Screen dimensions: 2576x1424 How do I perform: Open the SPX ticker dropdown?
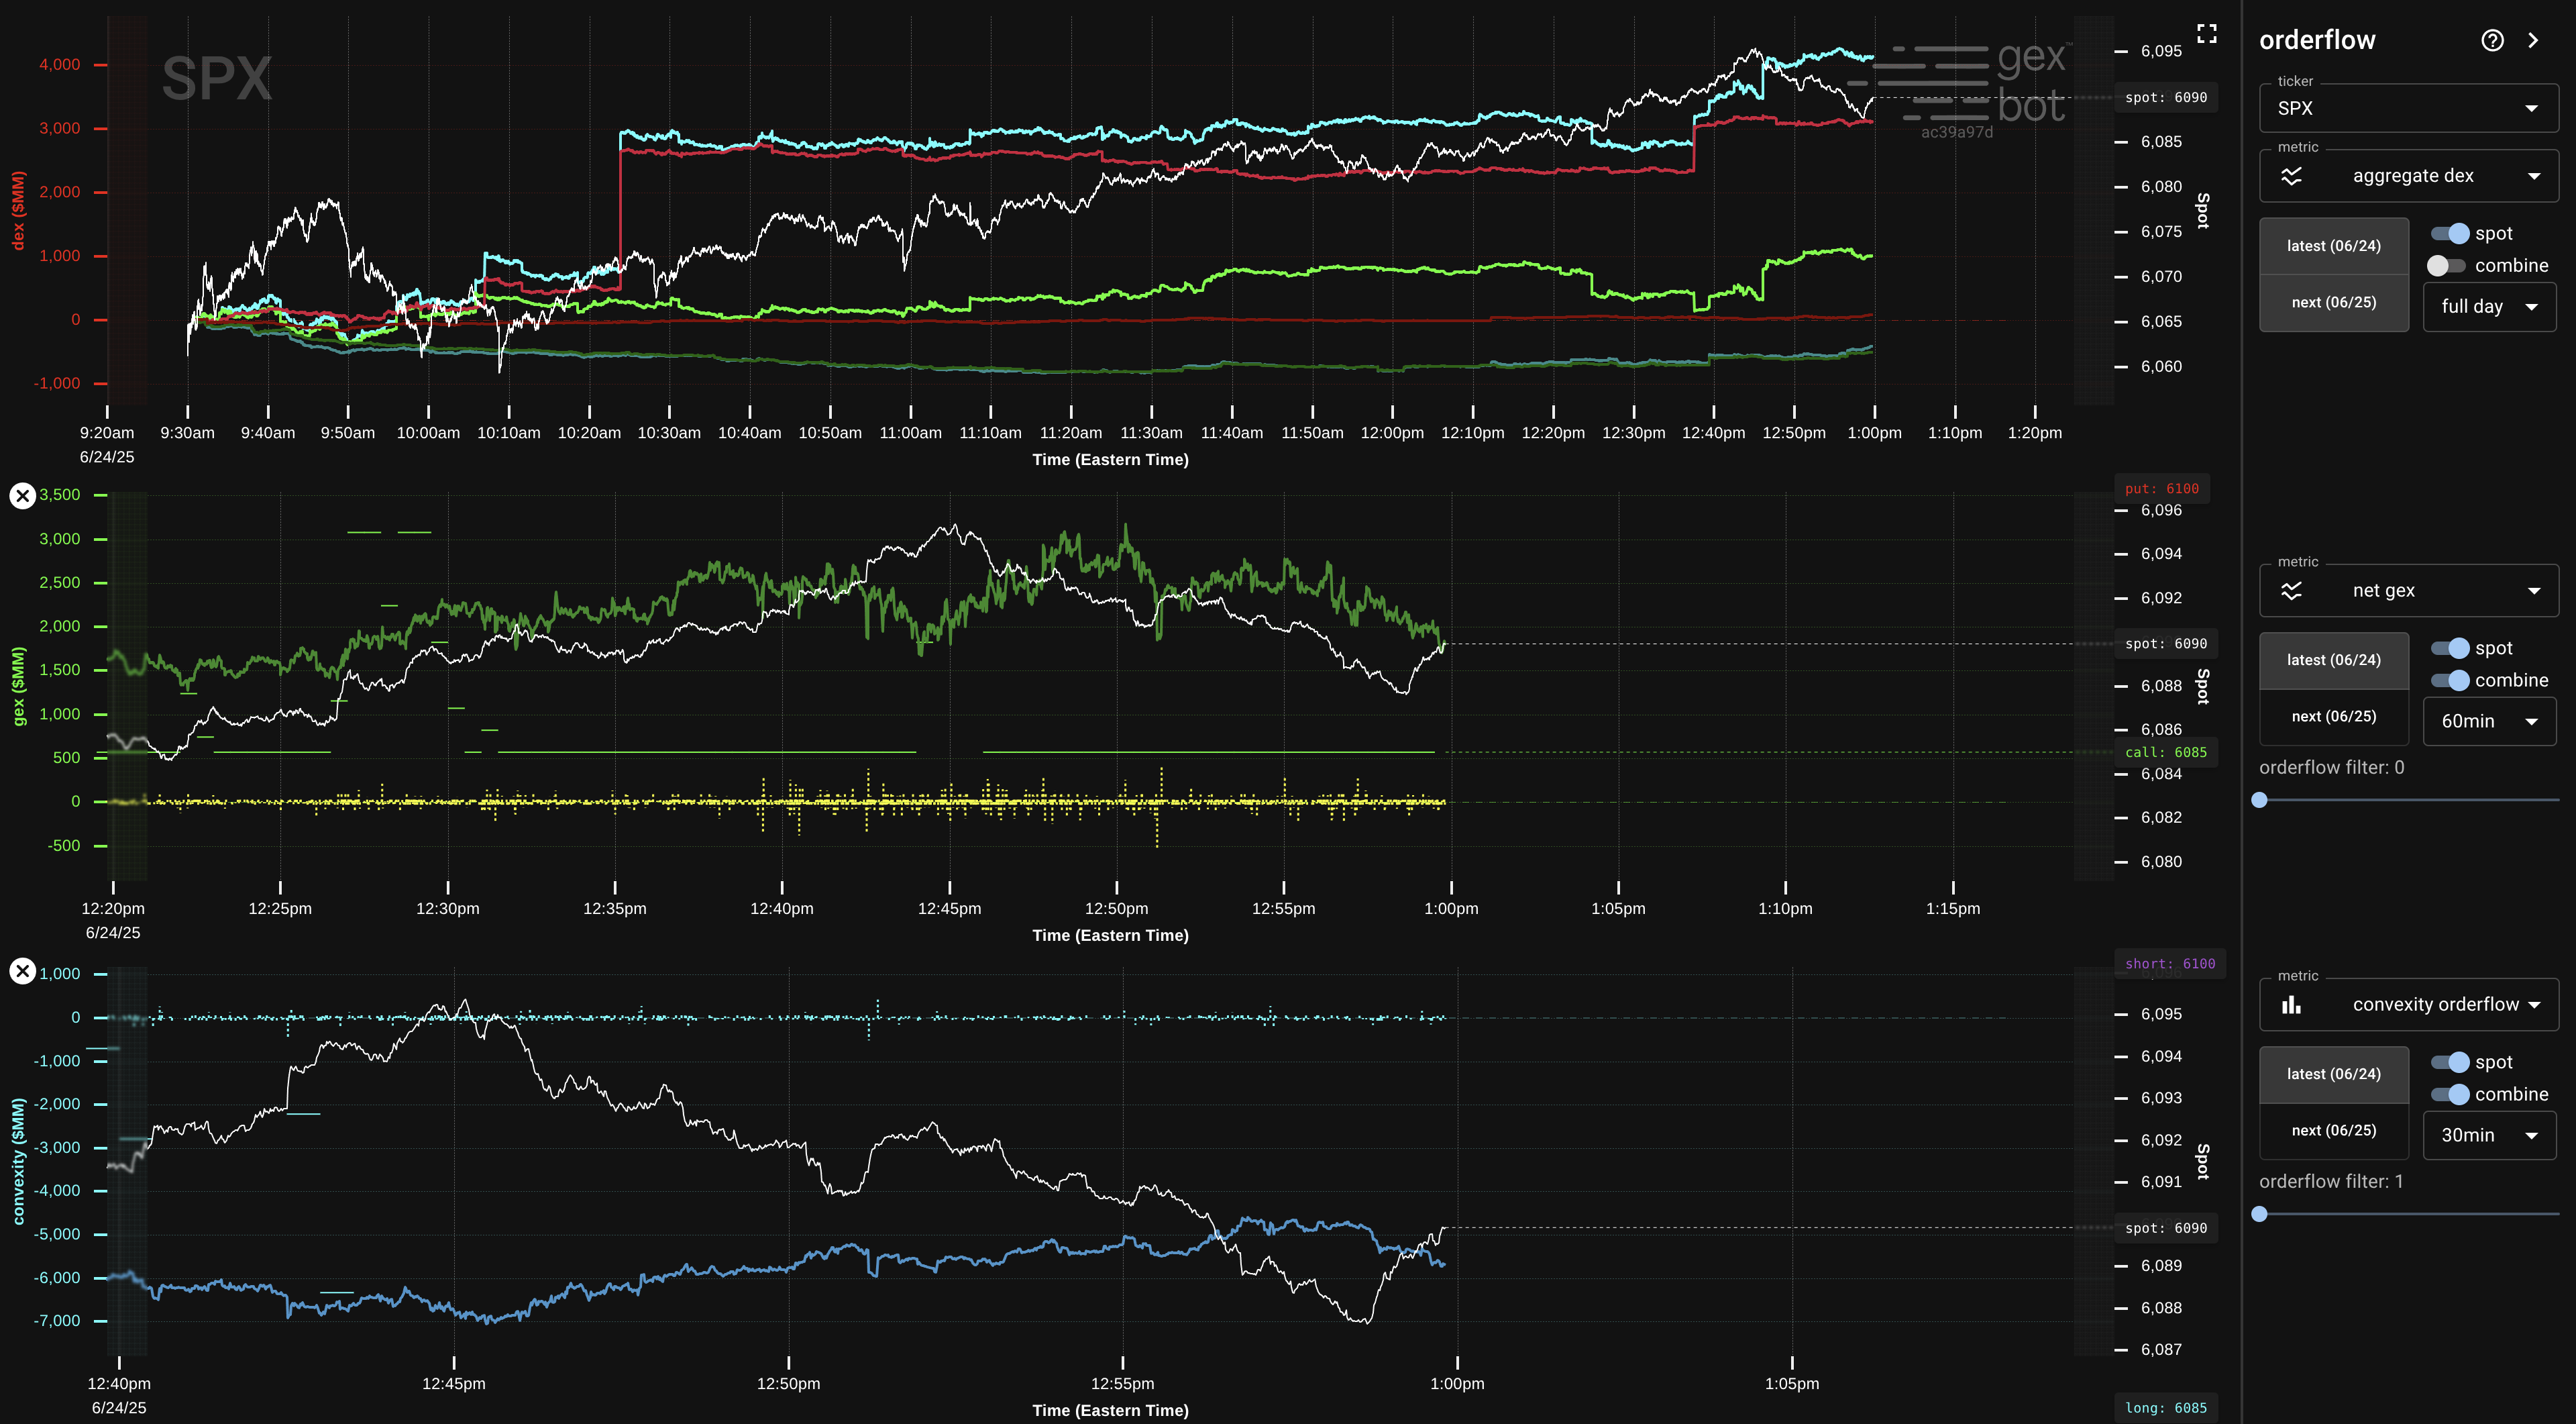point(2408,108)
